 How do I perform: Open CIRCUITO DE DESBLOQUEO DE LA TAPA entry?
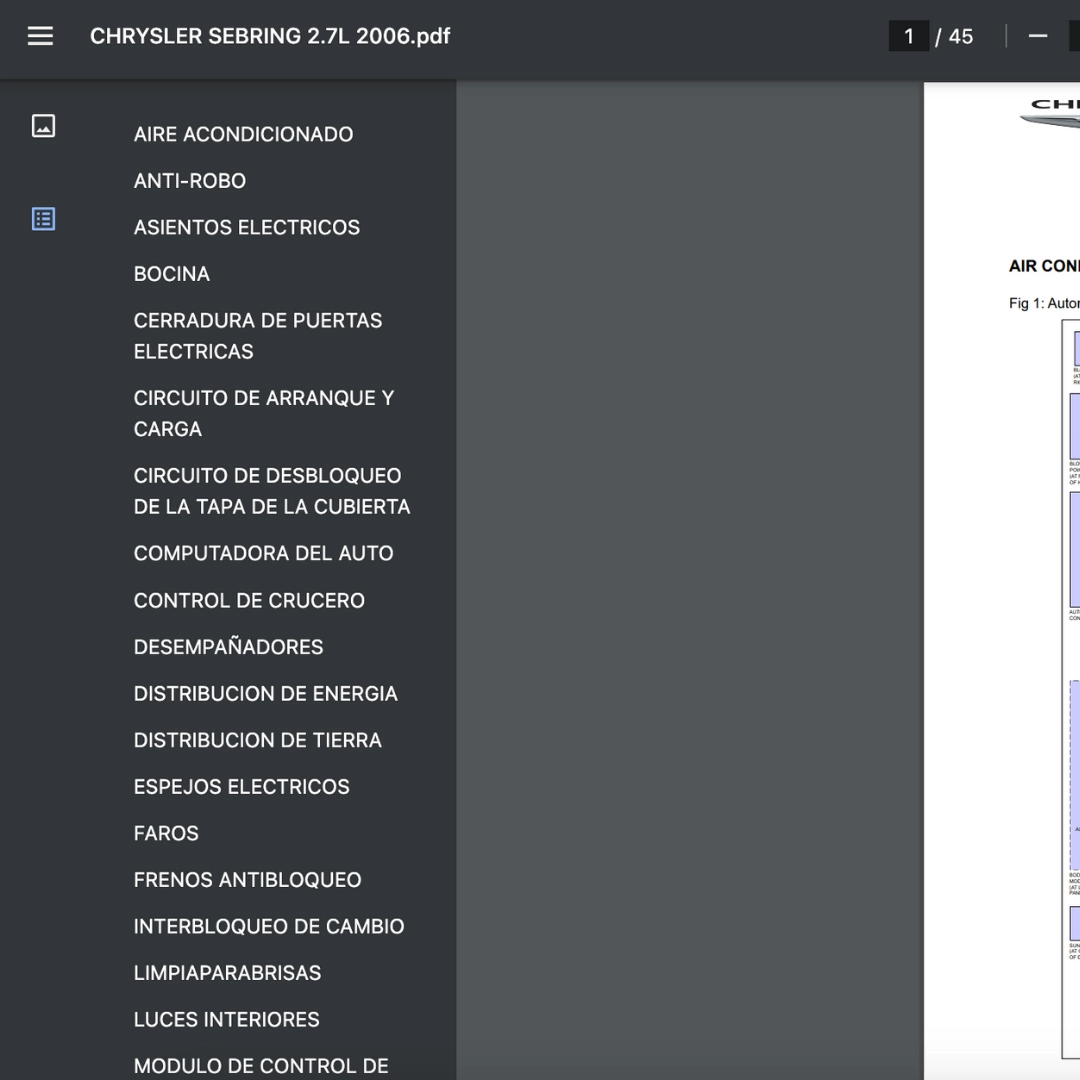pyautogui.click(x=272, y=491)
